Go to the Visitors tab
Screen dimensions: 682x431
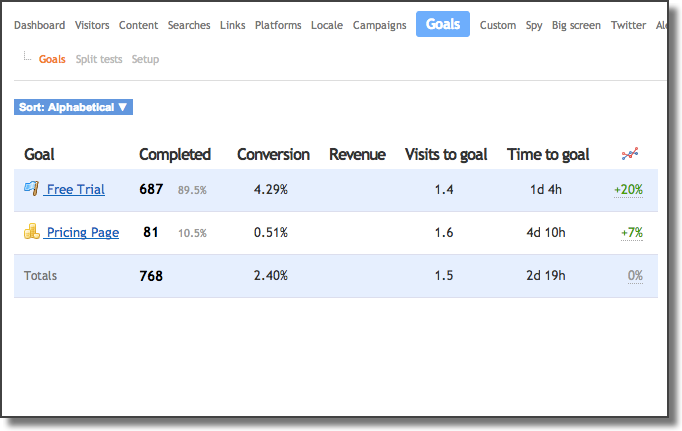pos(92,25)
